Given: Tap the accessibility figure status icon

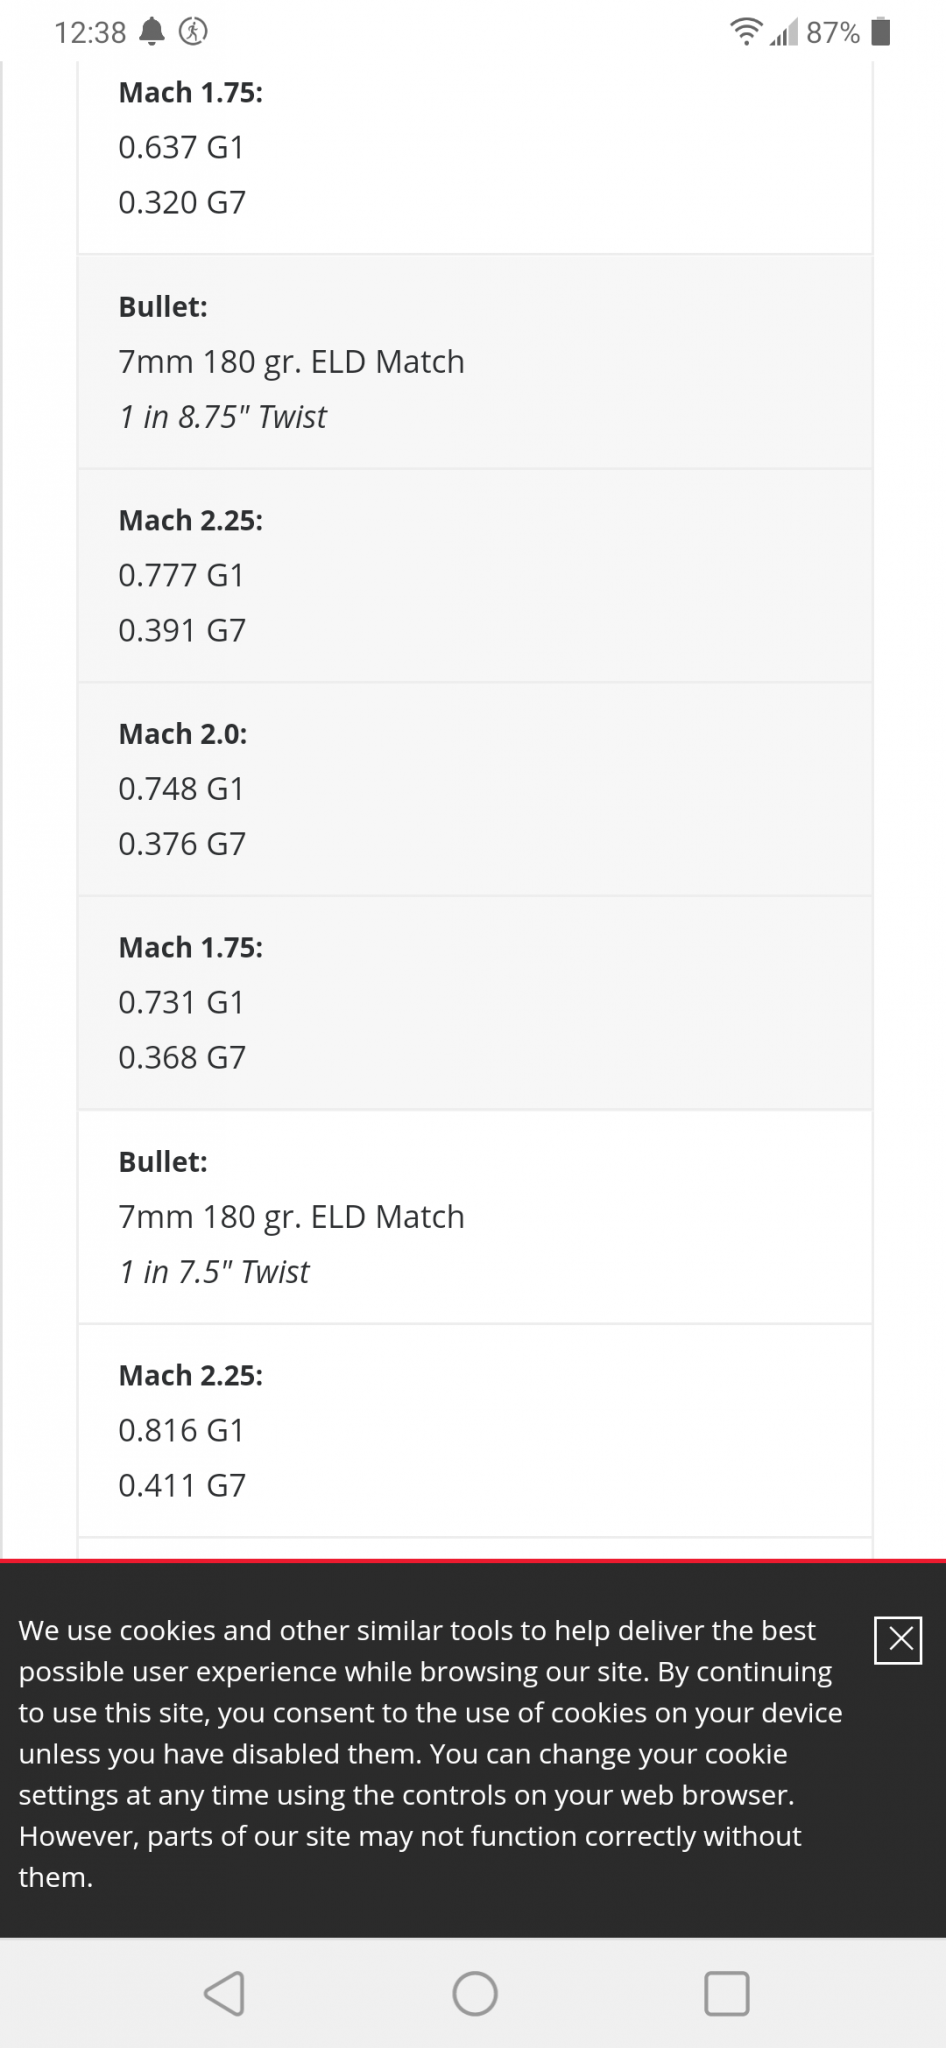Looking at the screenshot, I should (x=193, y=32).
